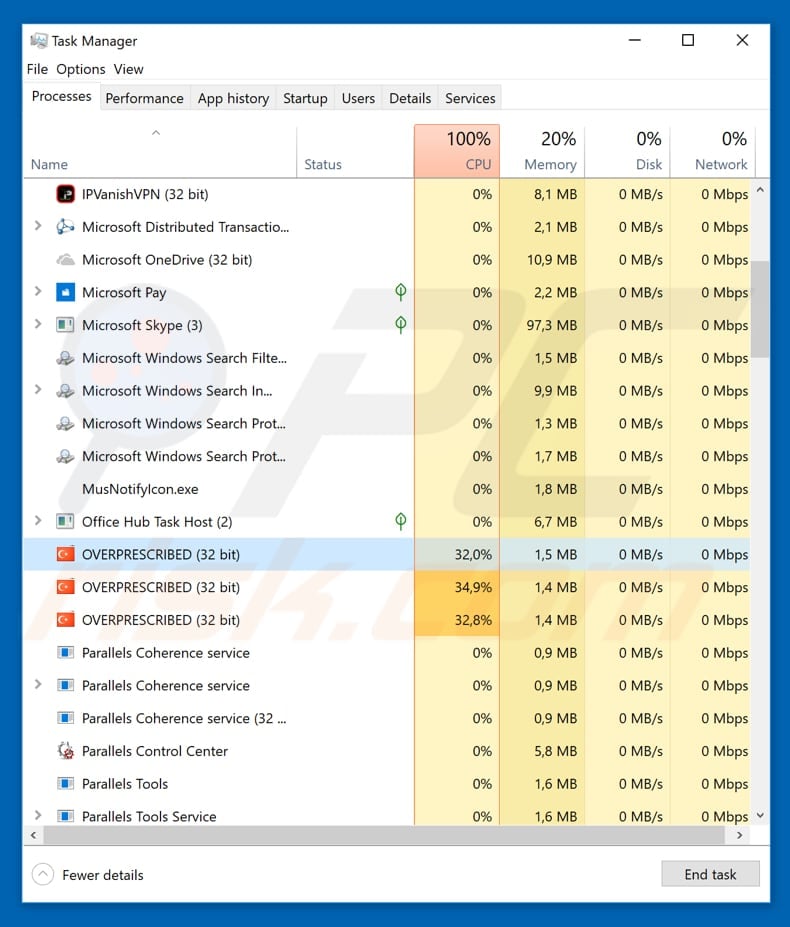Sort processes by Disk column

click(627, 151)
